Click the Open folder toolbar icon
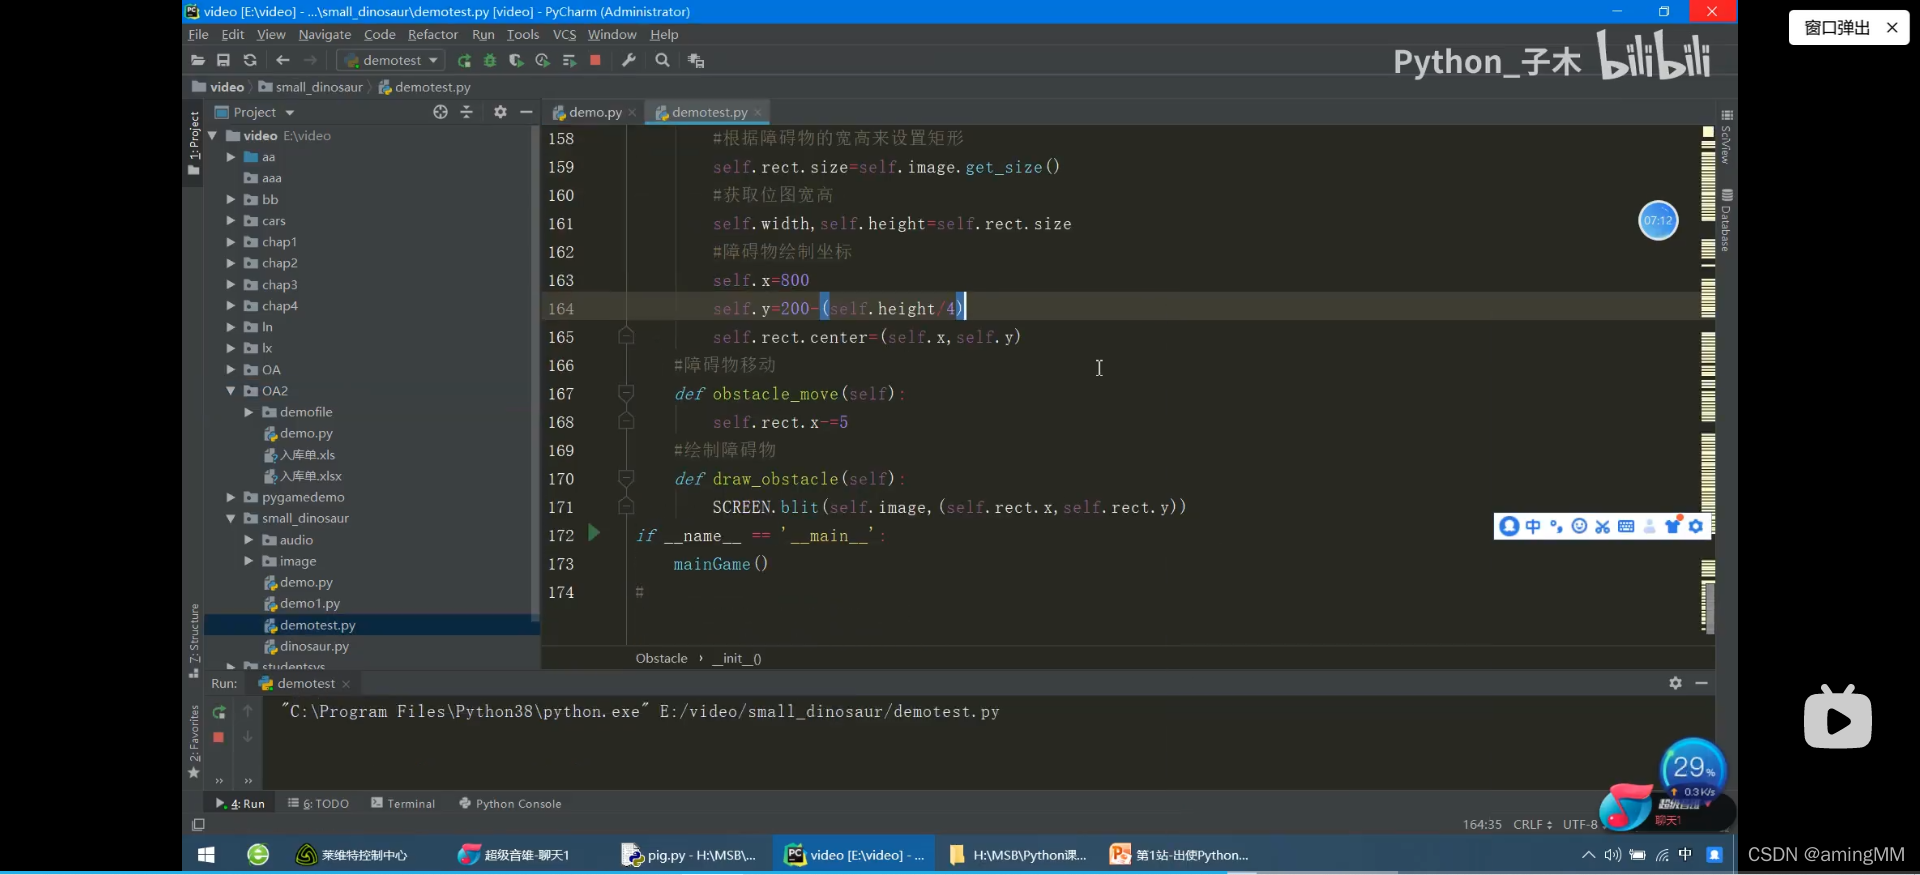The image size is (1920, 875). [x=198, y=60]
